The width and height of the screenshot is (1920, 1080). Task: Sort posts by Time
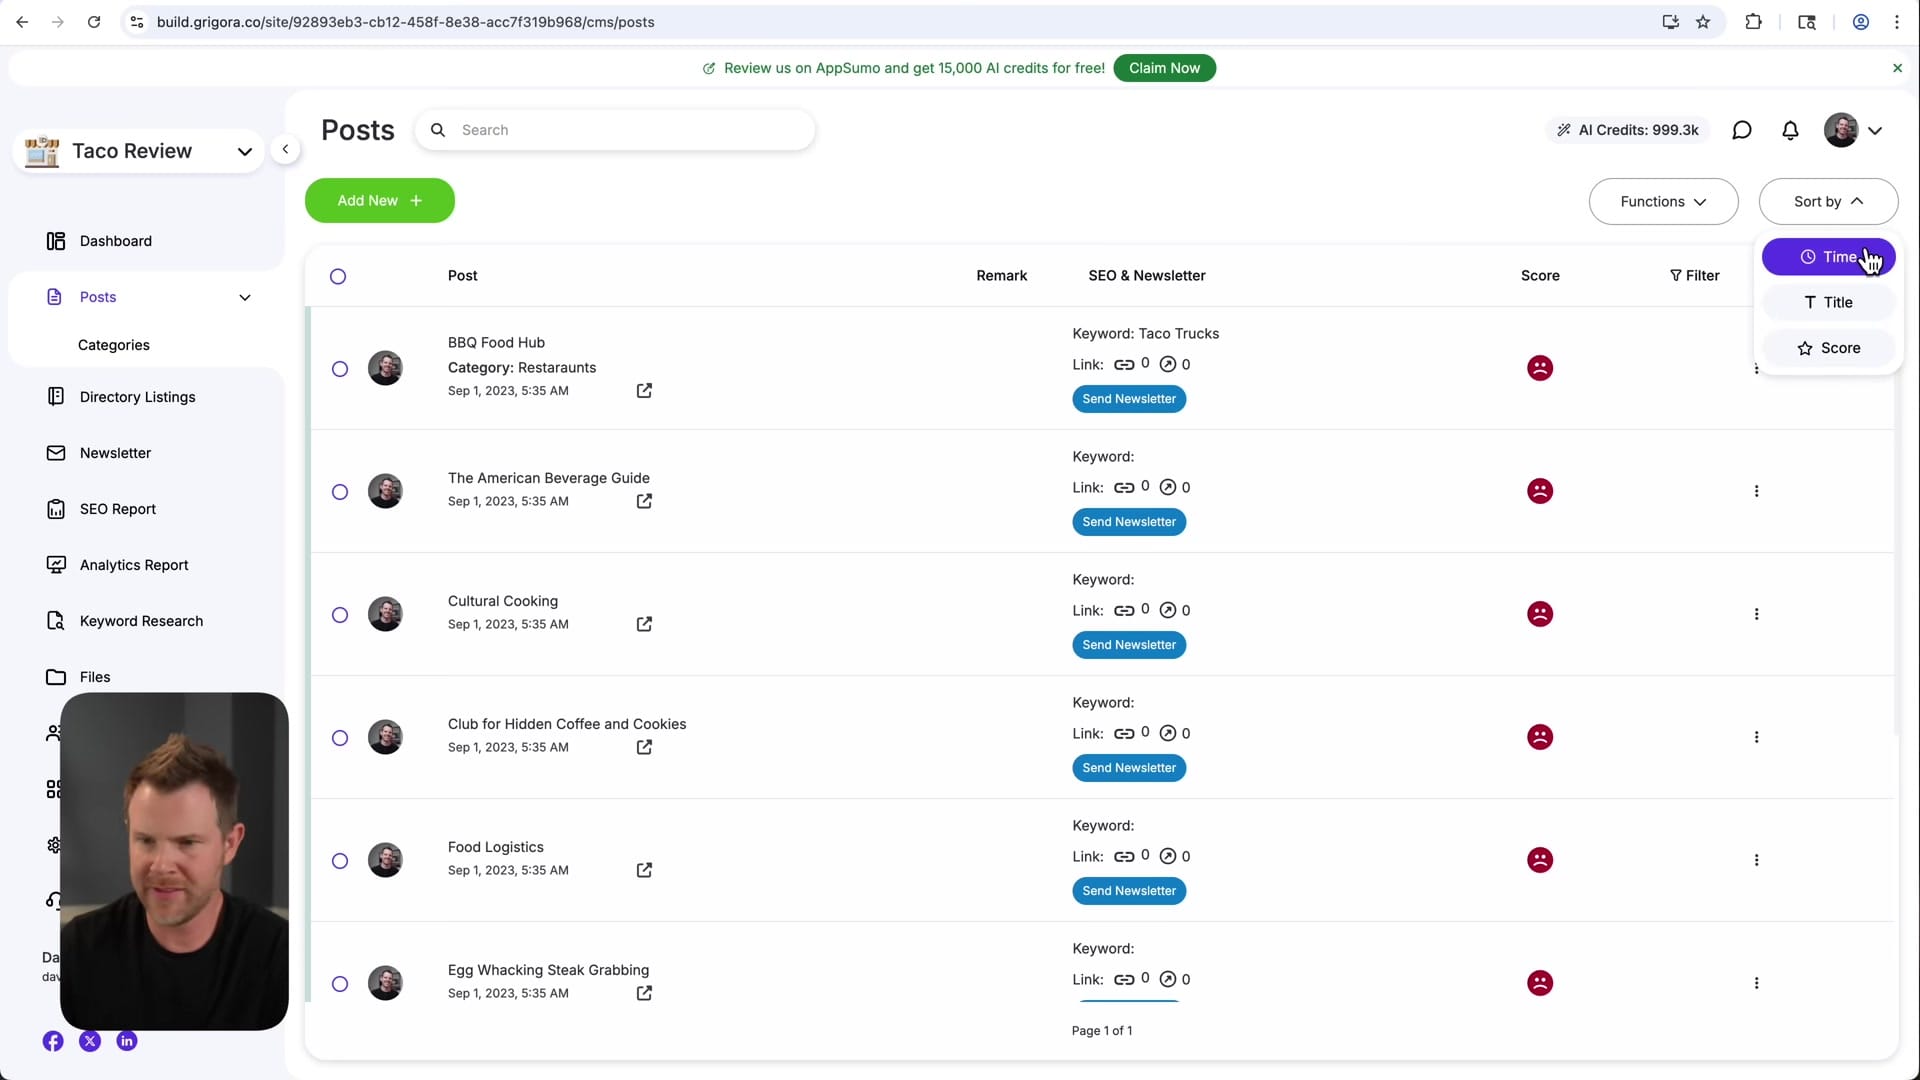(1828, 257)
